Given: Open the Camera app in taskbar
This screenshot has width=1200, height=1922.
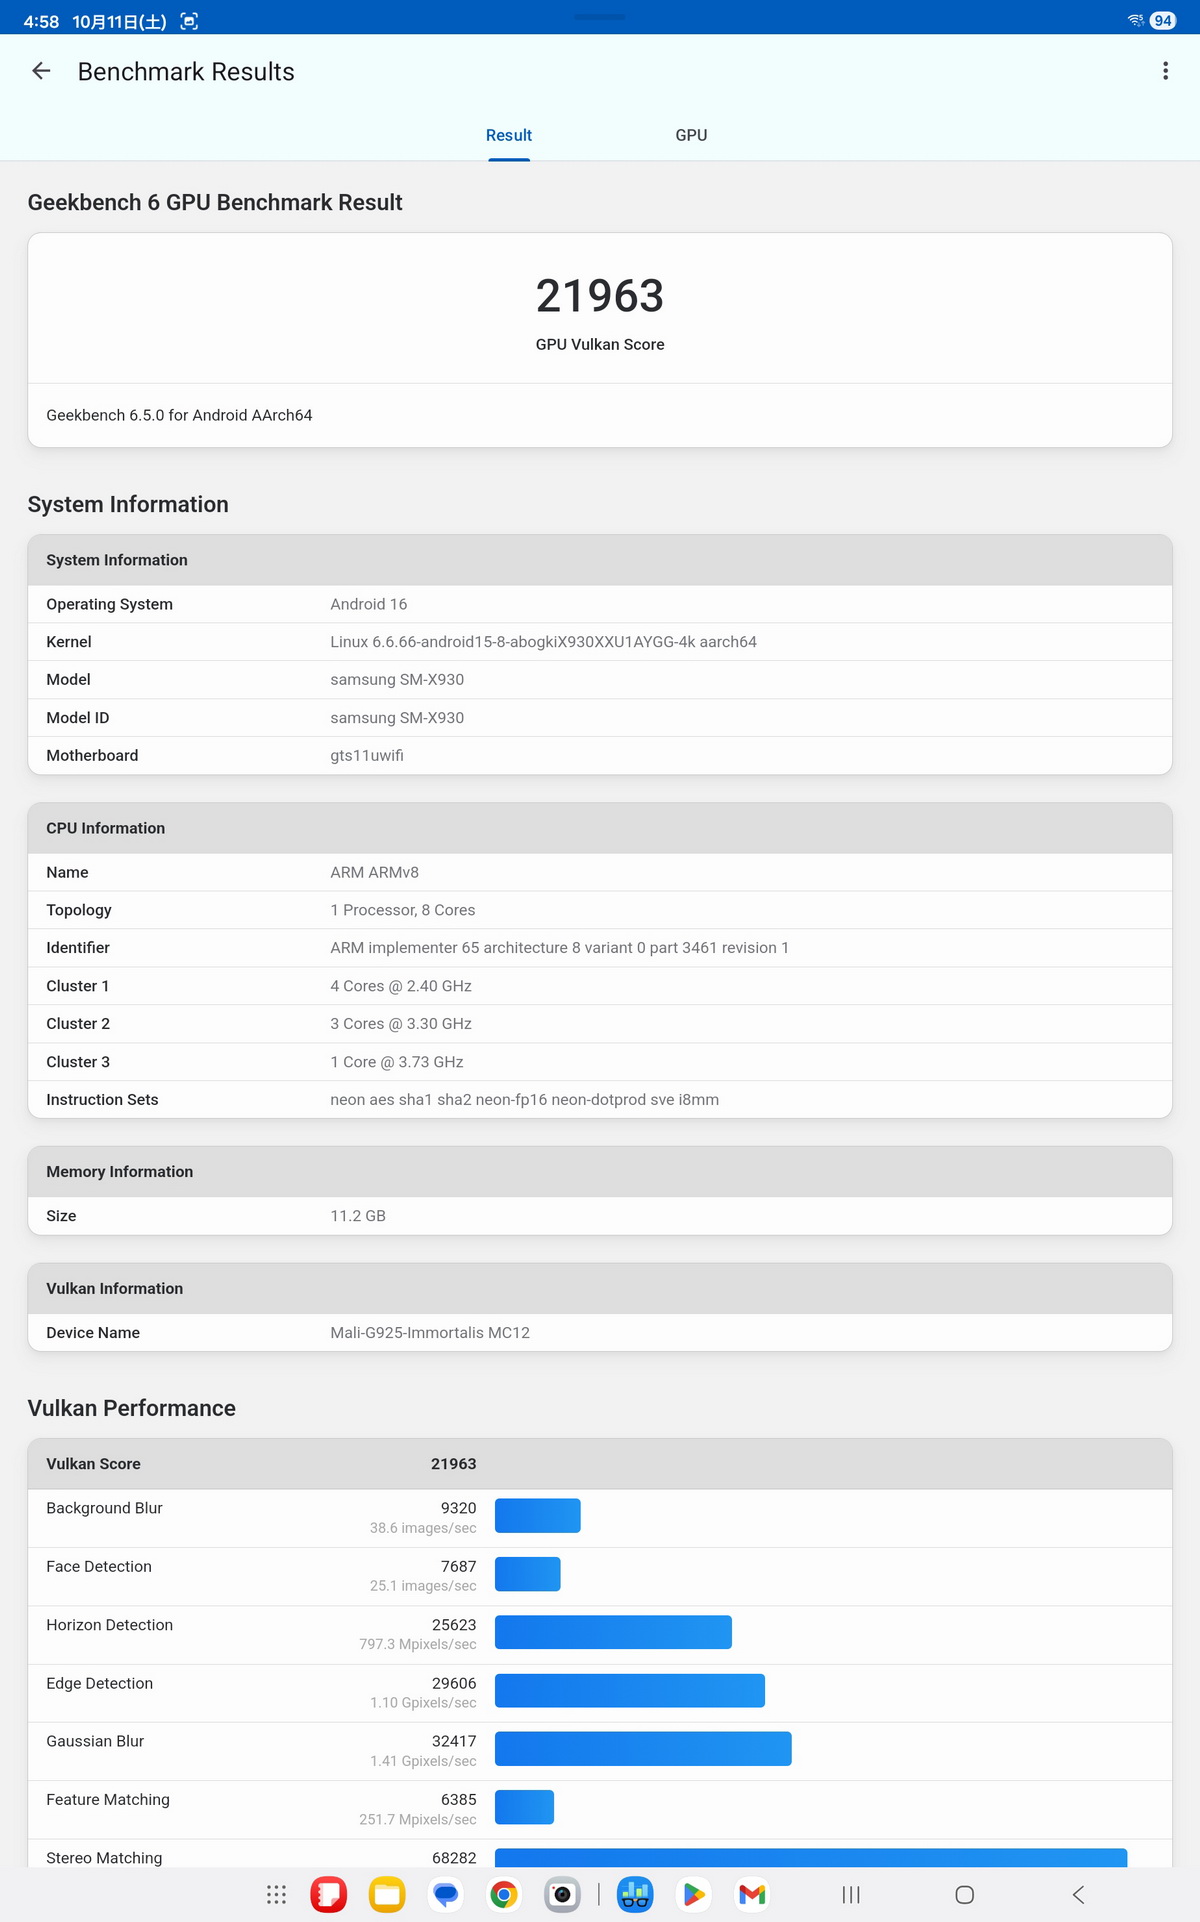Looking at the screenshot, I should [562, 1894].
